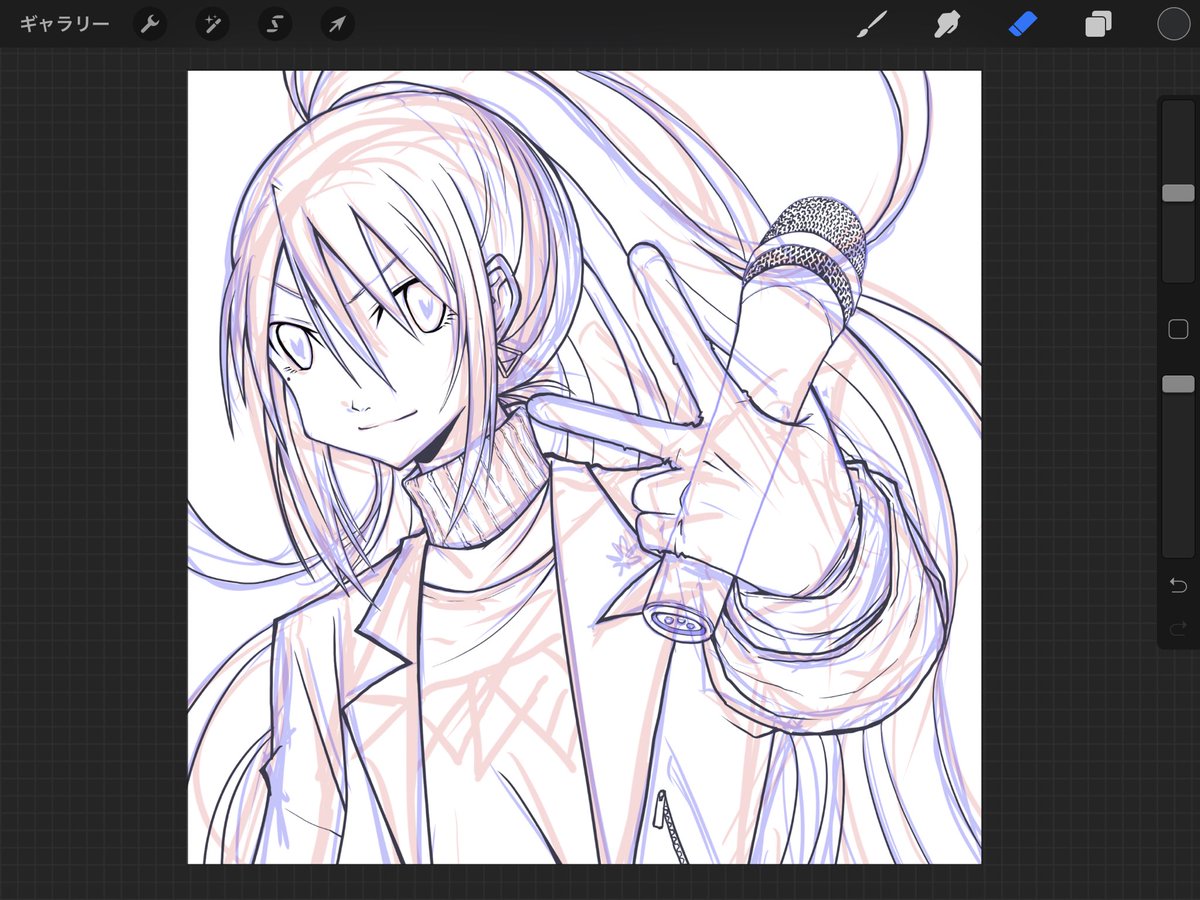
Task: Select the Smudge finger tool
Action: click(946, 24)
